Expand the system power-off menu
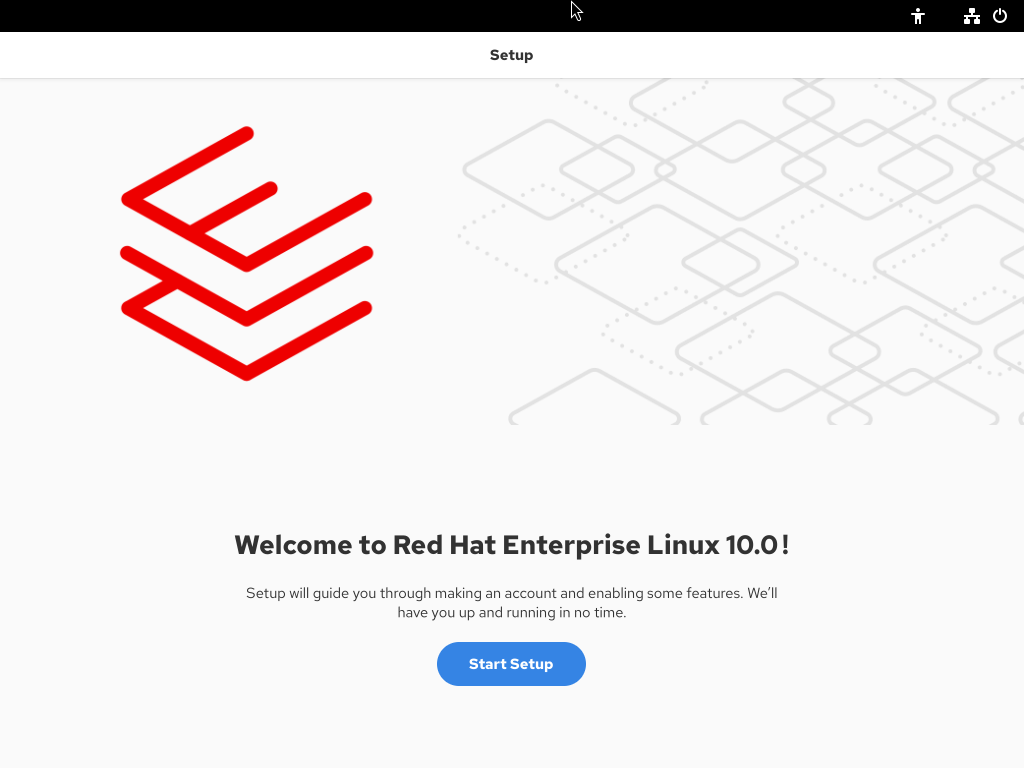Screen dimensions: 1024x768 pyautogui.click(x=1000, y=16)
